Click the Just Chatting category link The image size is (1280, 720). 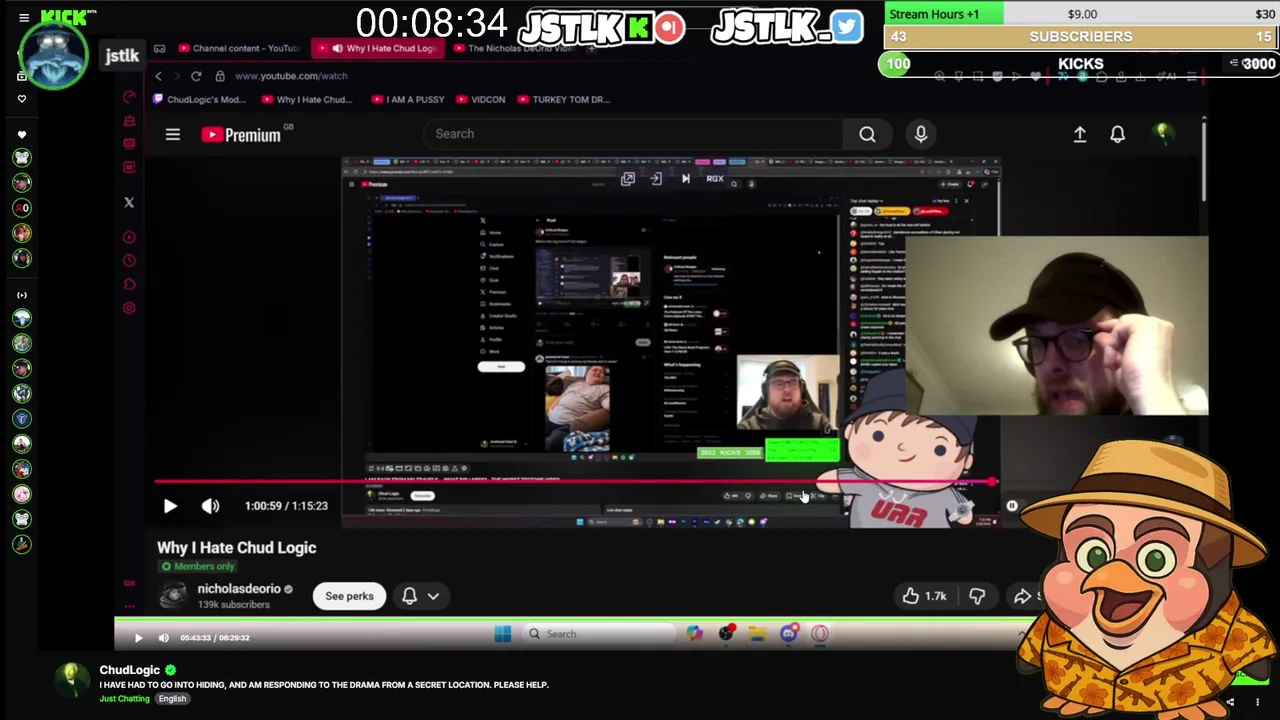click(125, 699)
